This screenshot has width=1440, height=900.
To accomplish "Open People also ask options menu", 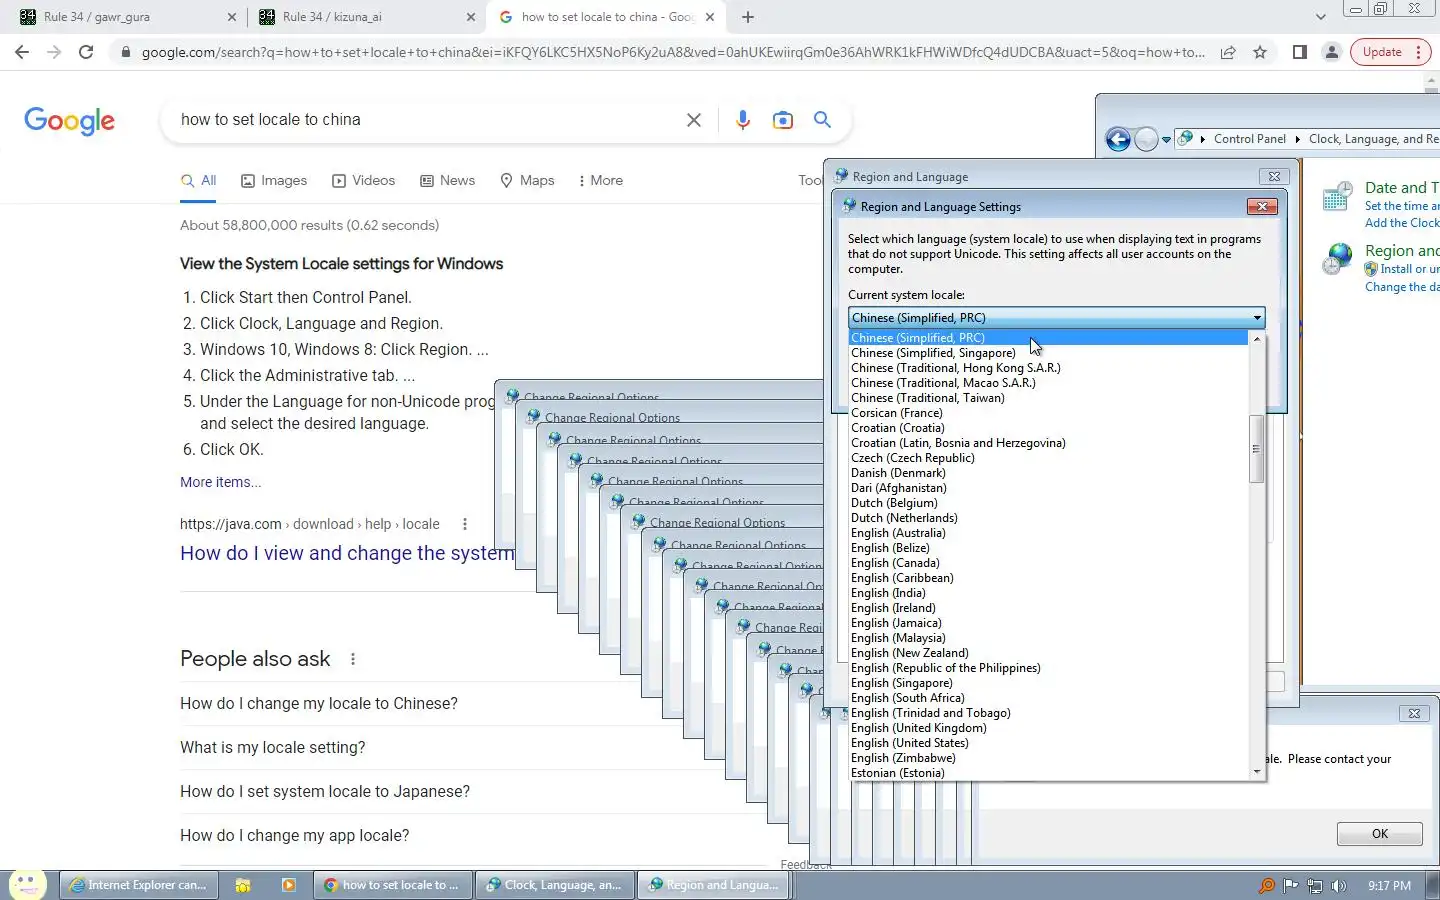I will 353,659.
